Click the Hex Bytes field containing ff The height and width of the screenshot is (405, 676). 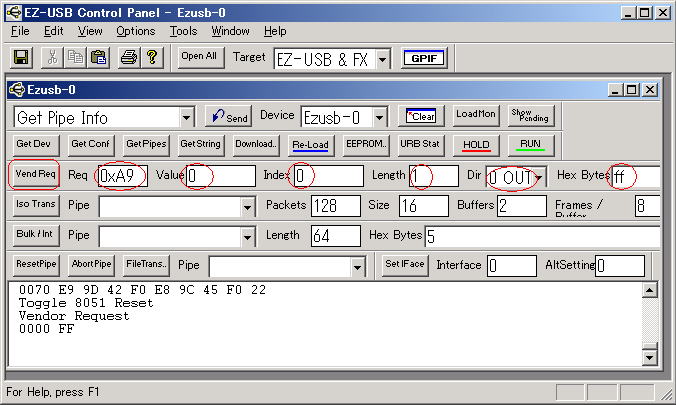click(x=636, y=176)
